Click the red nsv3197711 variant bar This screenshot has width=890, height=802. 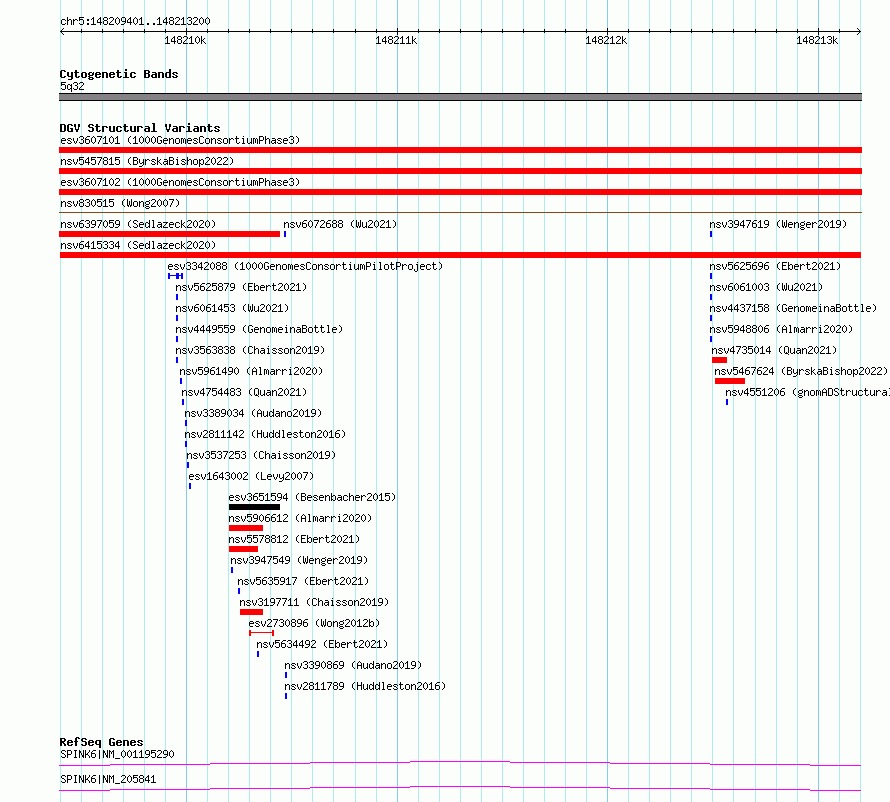251,612
